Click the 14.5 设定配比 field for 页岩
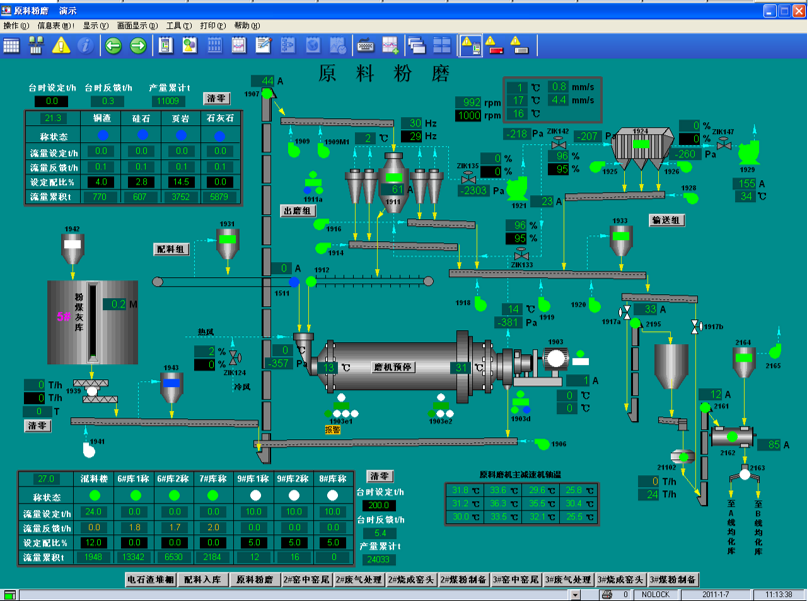 click(181, 182)
